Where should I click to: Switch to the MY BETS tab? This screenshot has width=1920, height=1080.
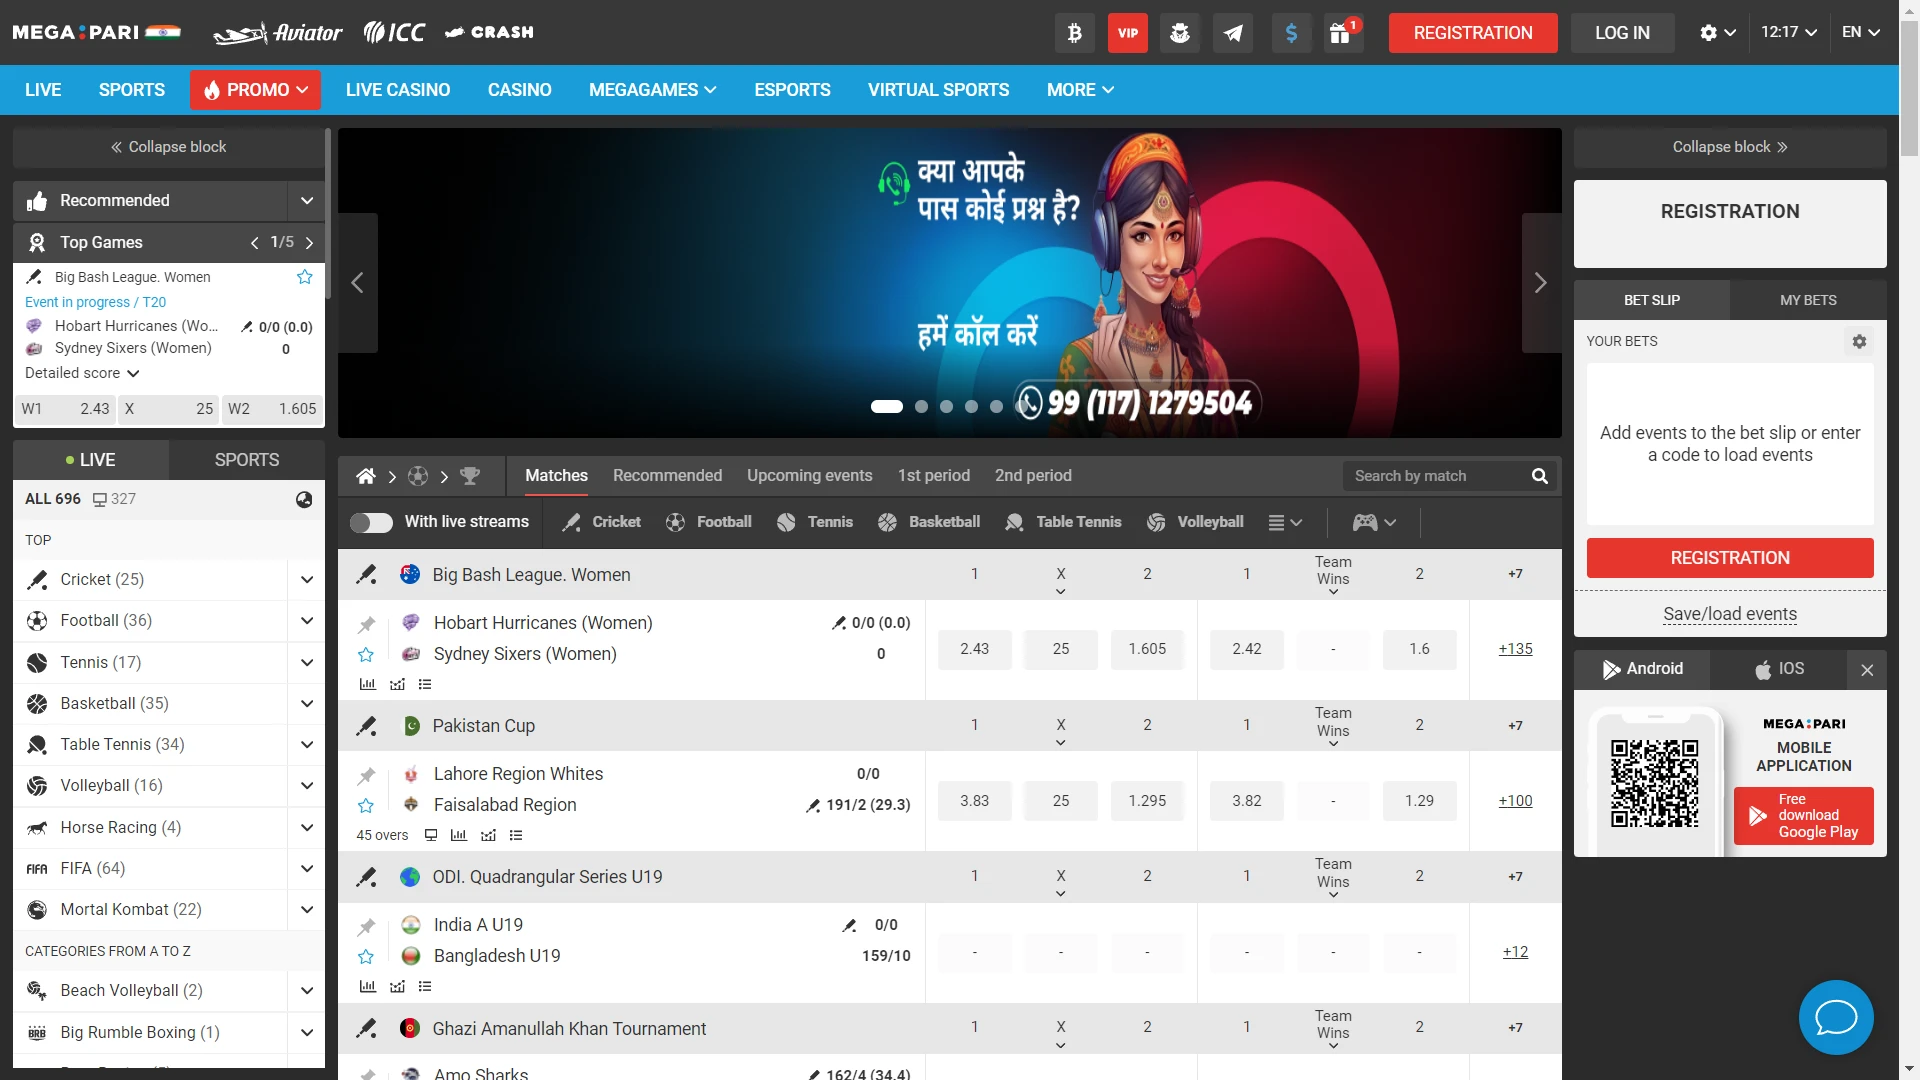coord(1808,300)
